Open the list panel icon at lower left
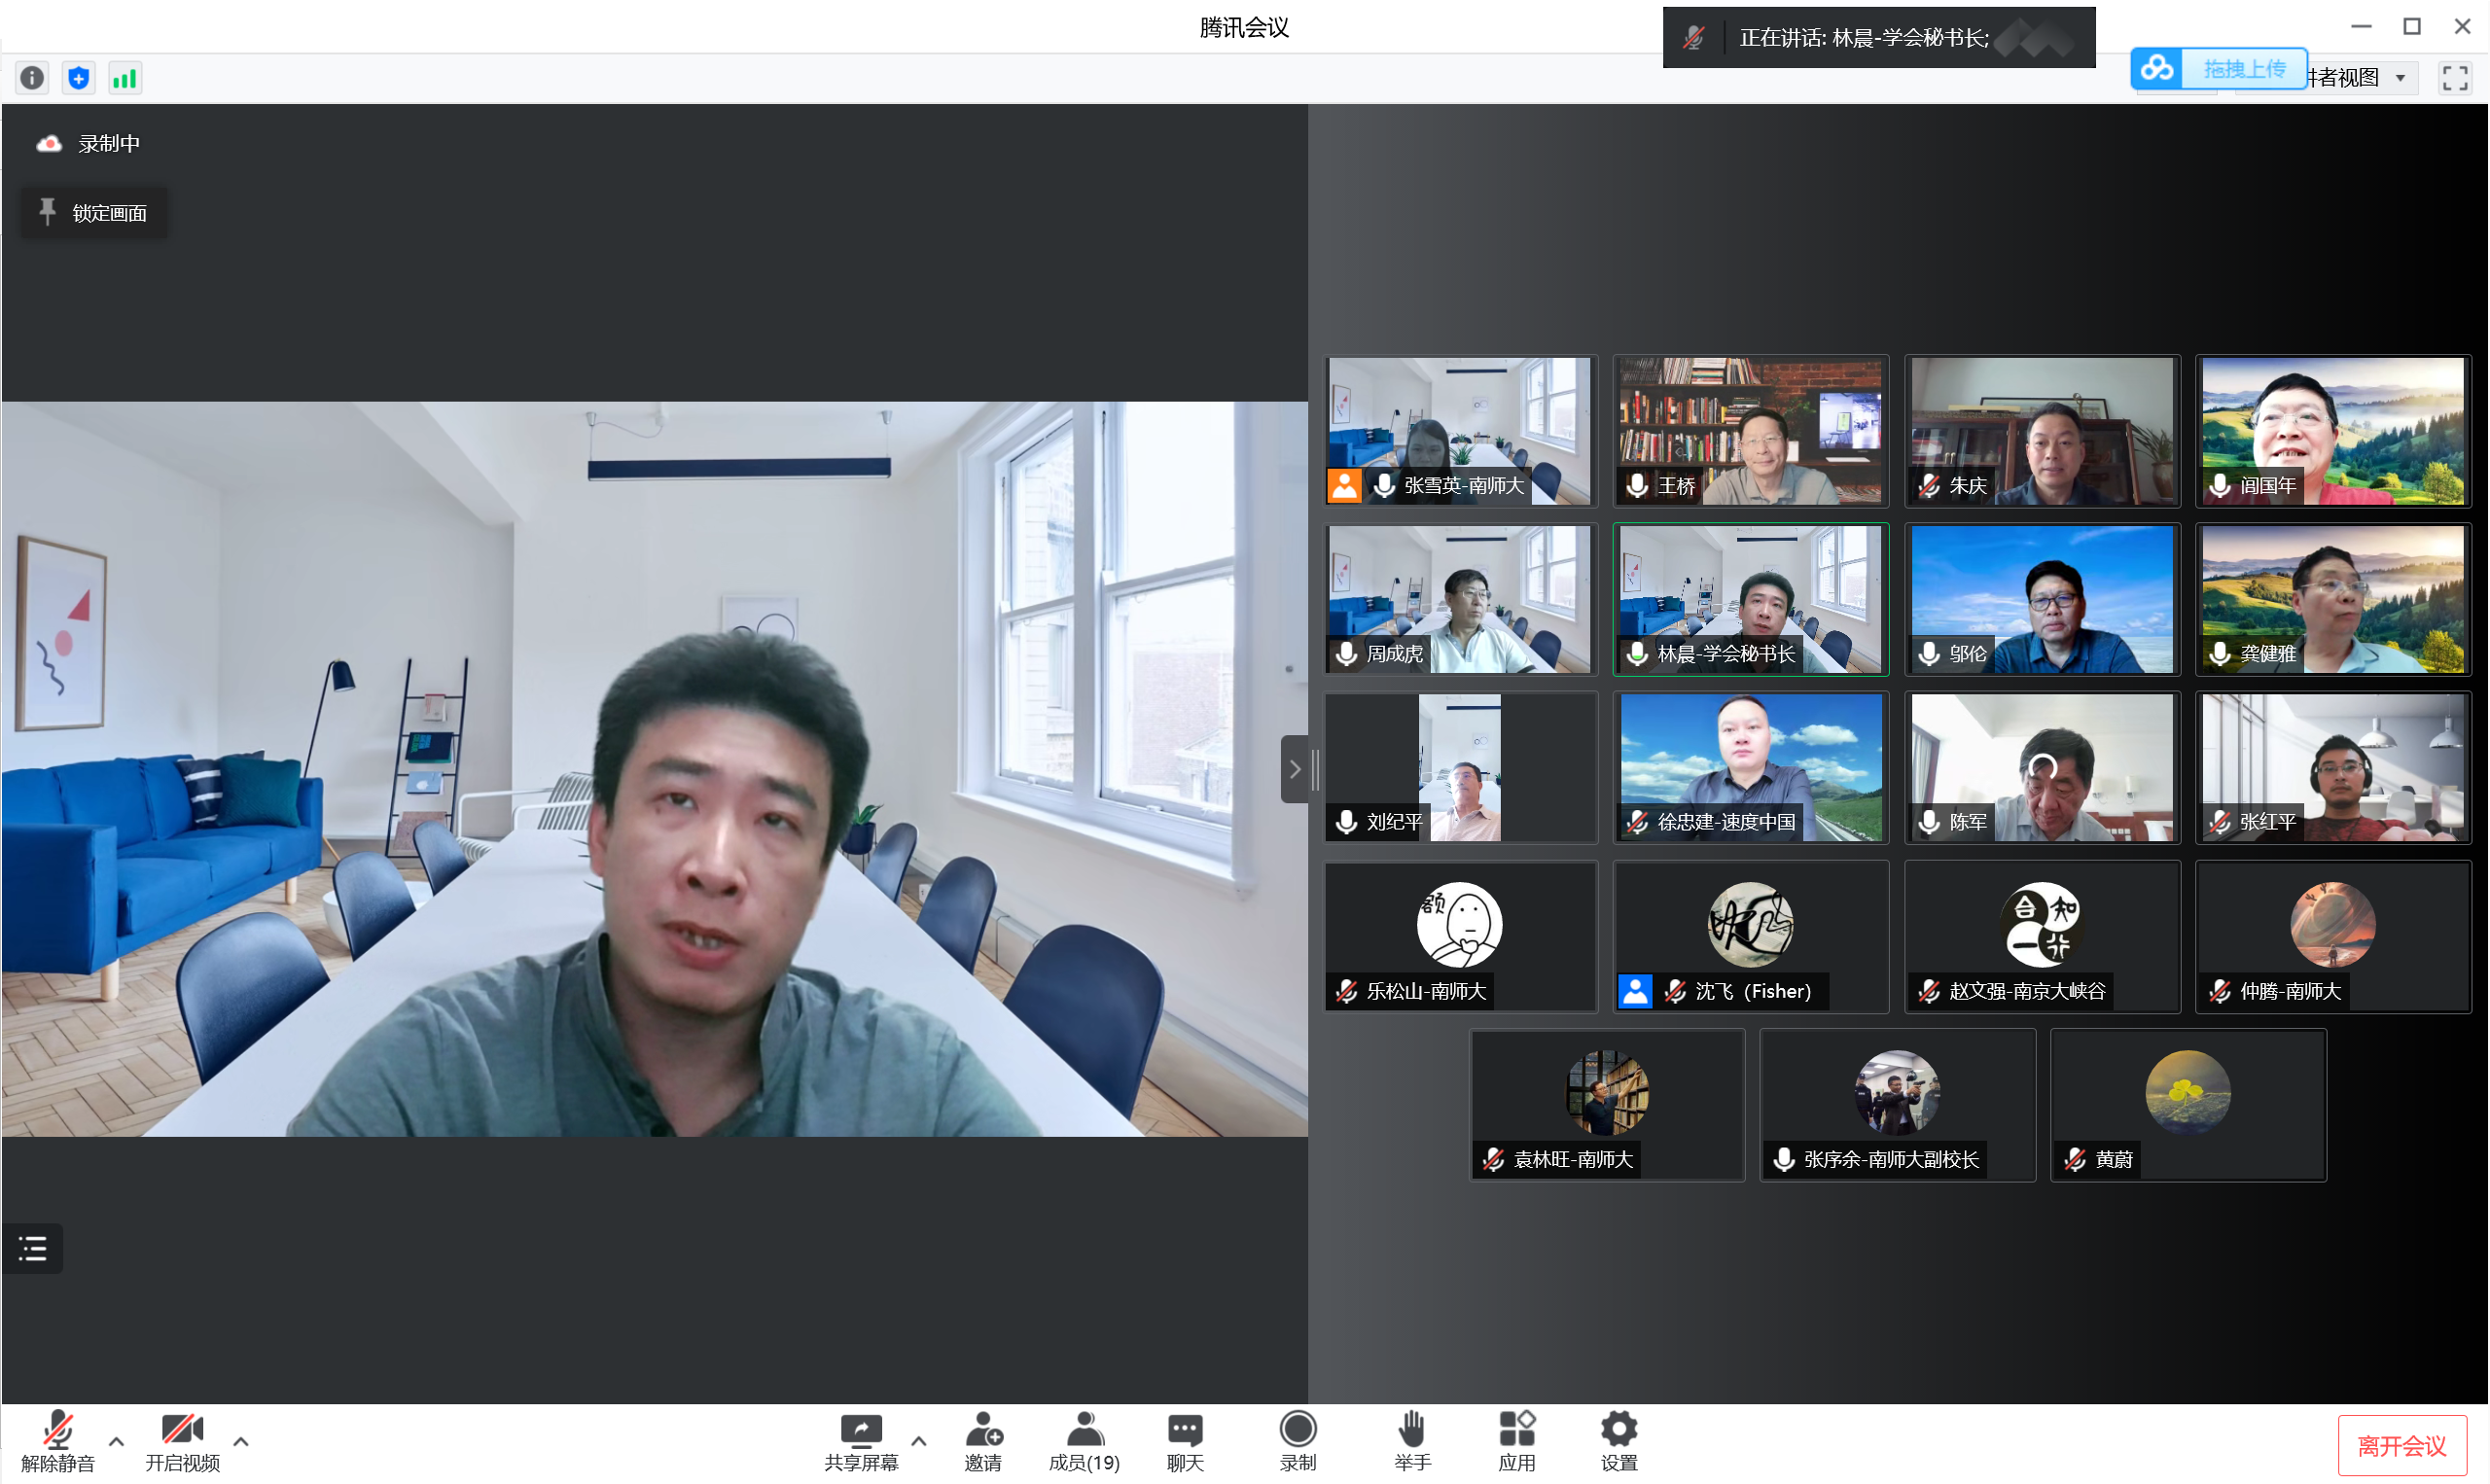 tap(33, 1248)
